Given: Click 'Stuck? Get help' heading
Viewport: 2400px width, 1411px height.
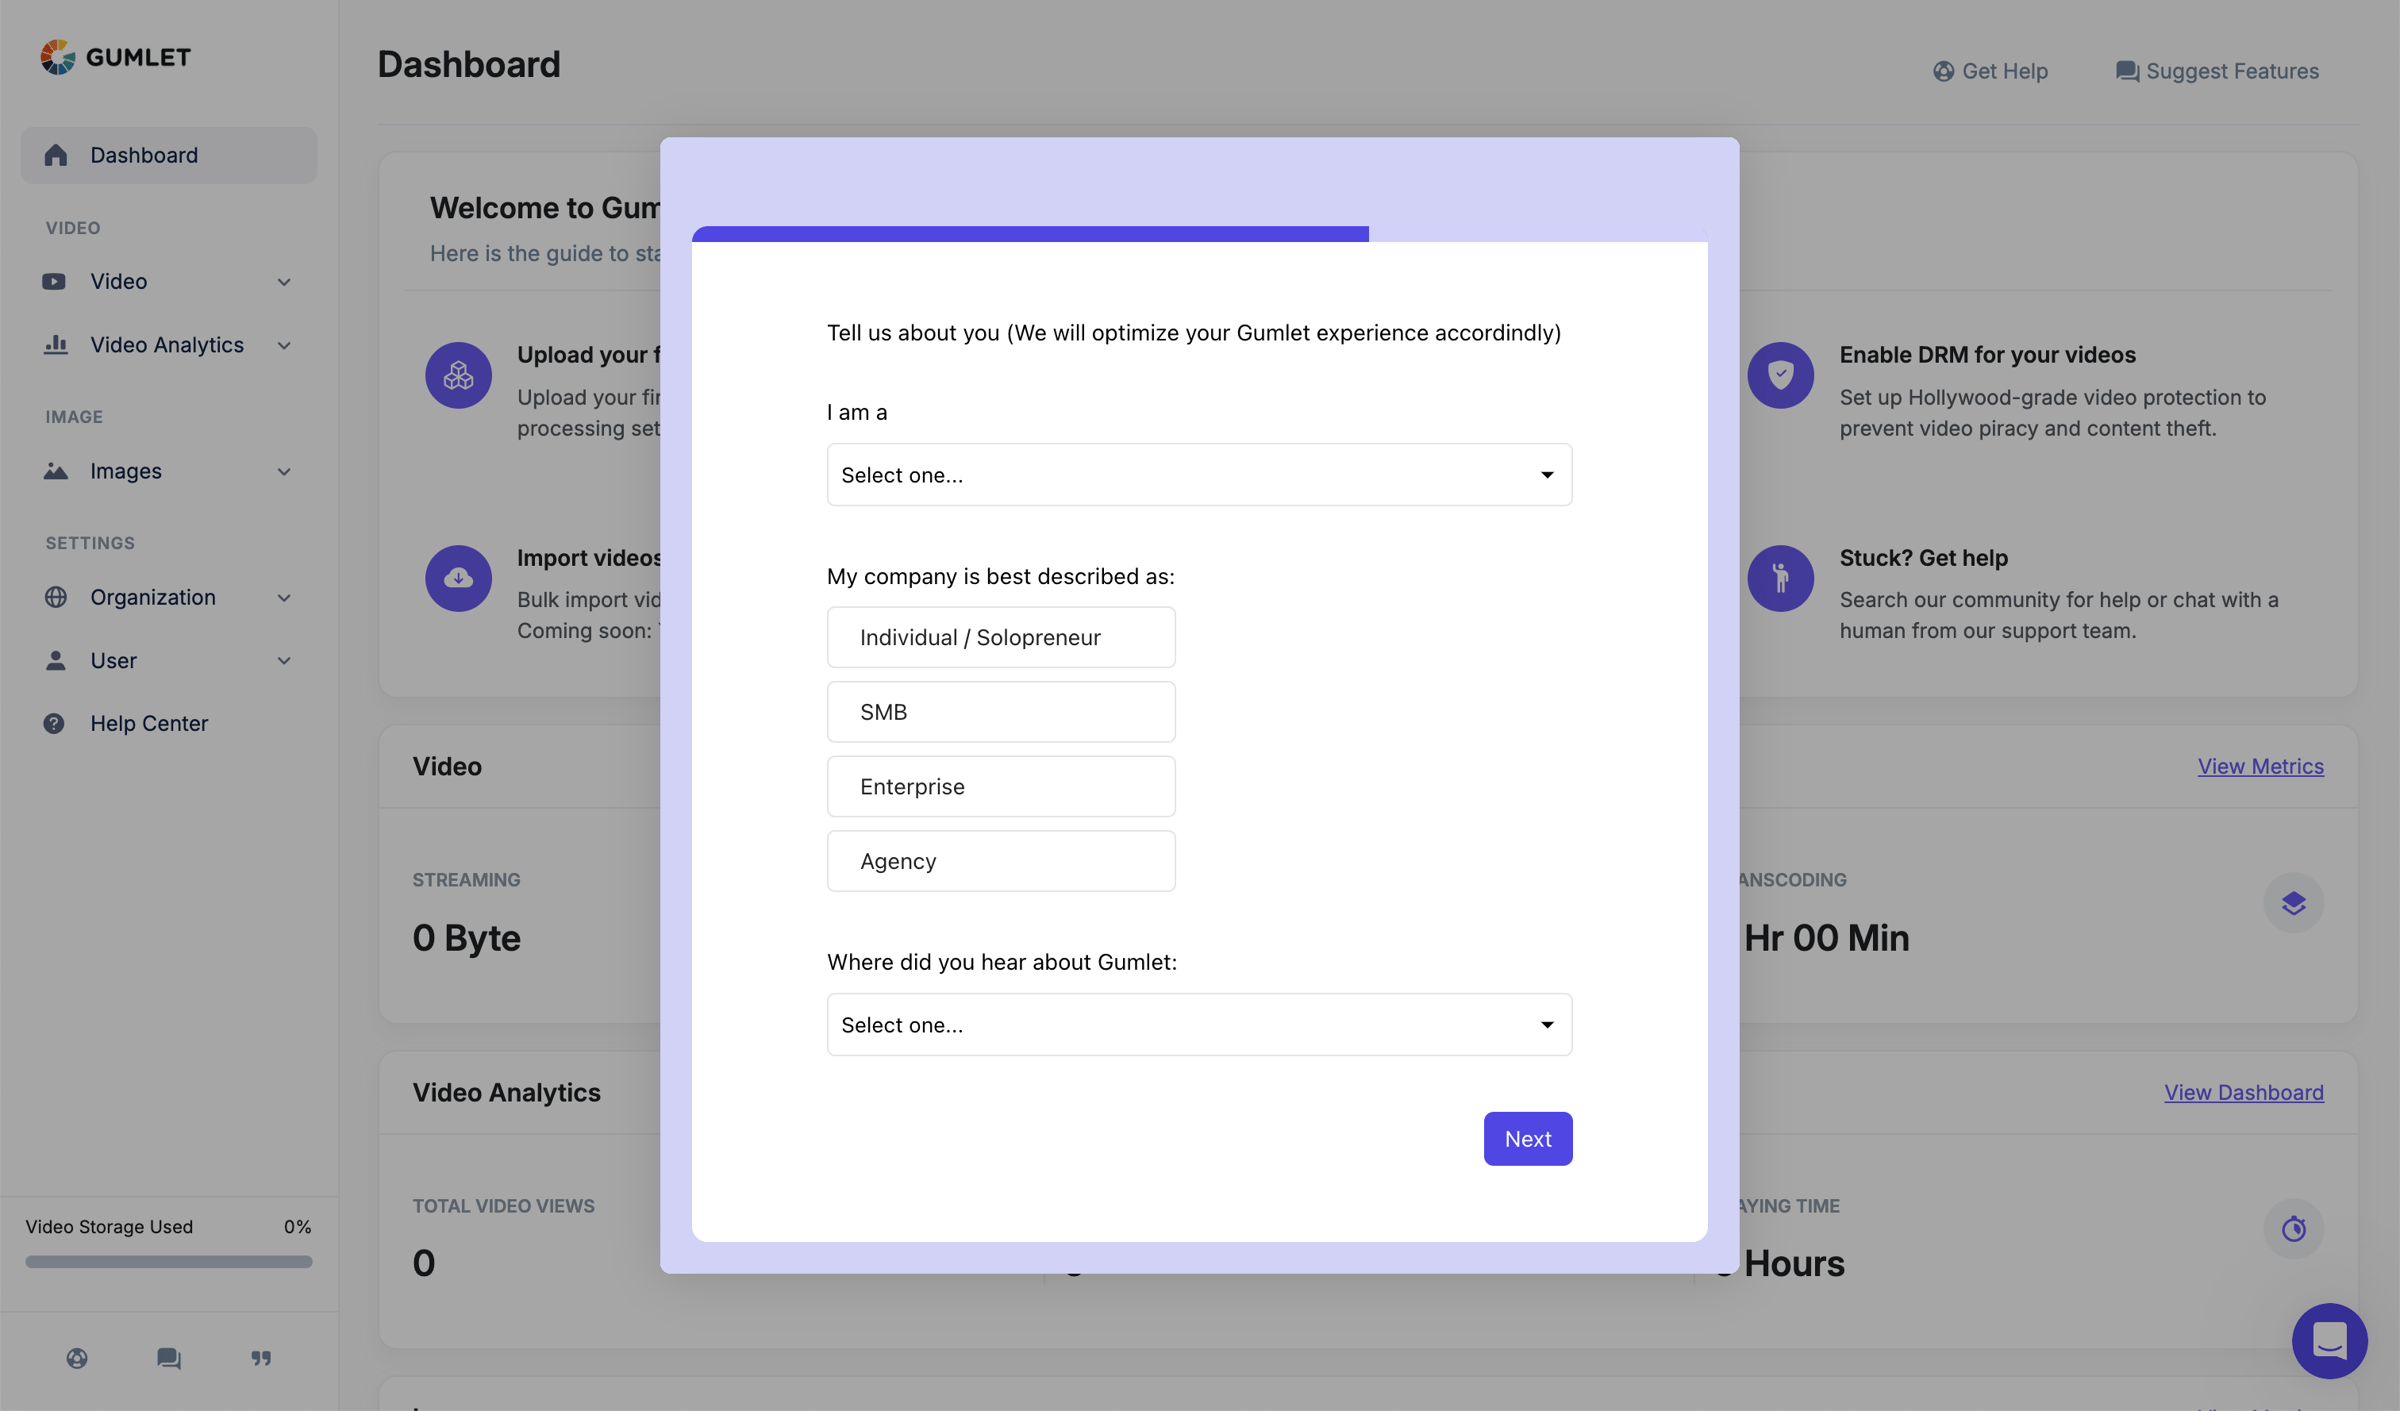Looking at the screenshot, I should (x=1923, y=557).
